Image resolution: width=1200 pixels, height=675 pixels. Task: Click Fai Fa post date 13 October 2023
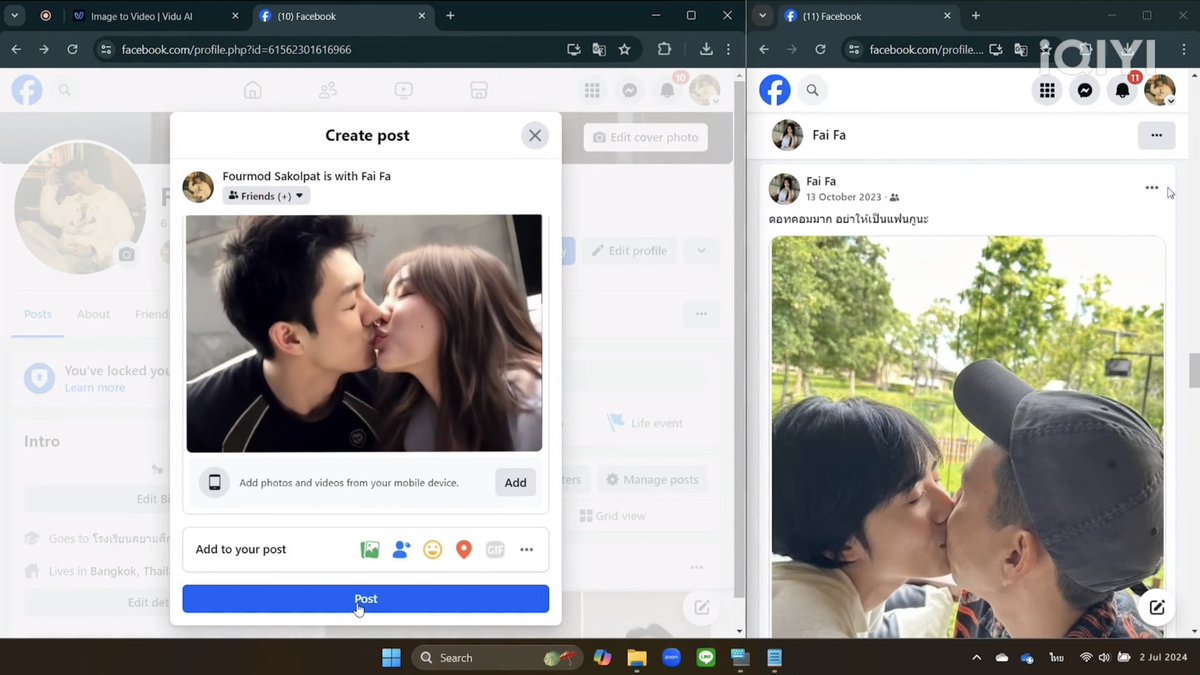(x=845, y=197)
